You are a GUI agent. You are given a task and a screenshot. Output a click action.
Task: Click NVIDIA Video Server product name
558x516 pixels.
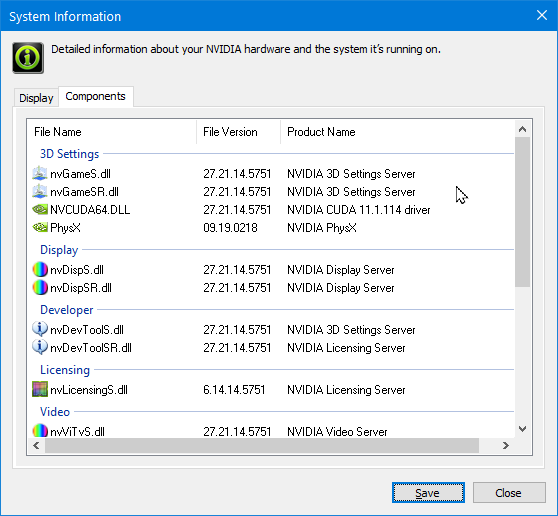(x=337, y=432)
